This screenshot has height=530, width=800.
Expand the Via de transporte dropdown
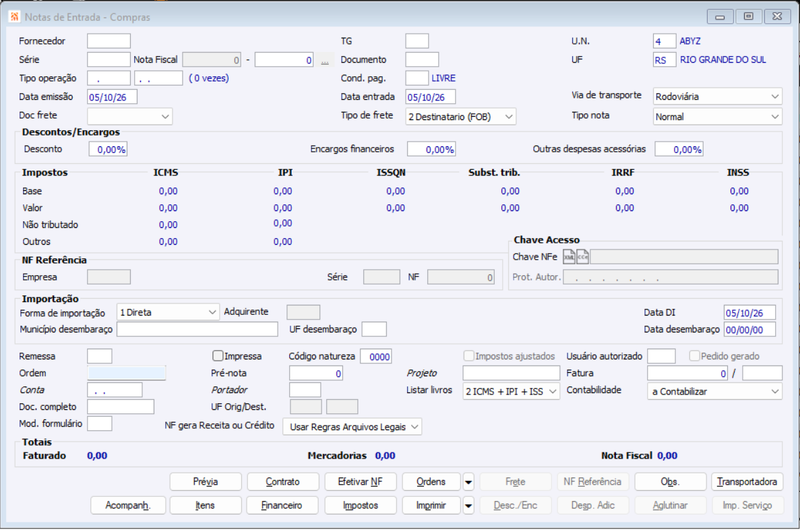[x=717, y=96]
